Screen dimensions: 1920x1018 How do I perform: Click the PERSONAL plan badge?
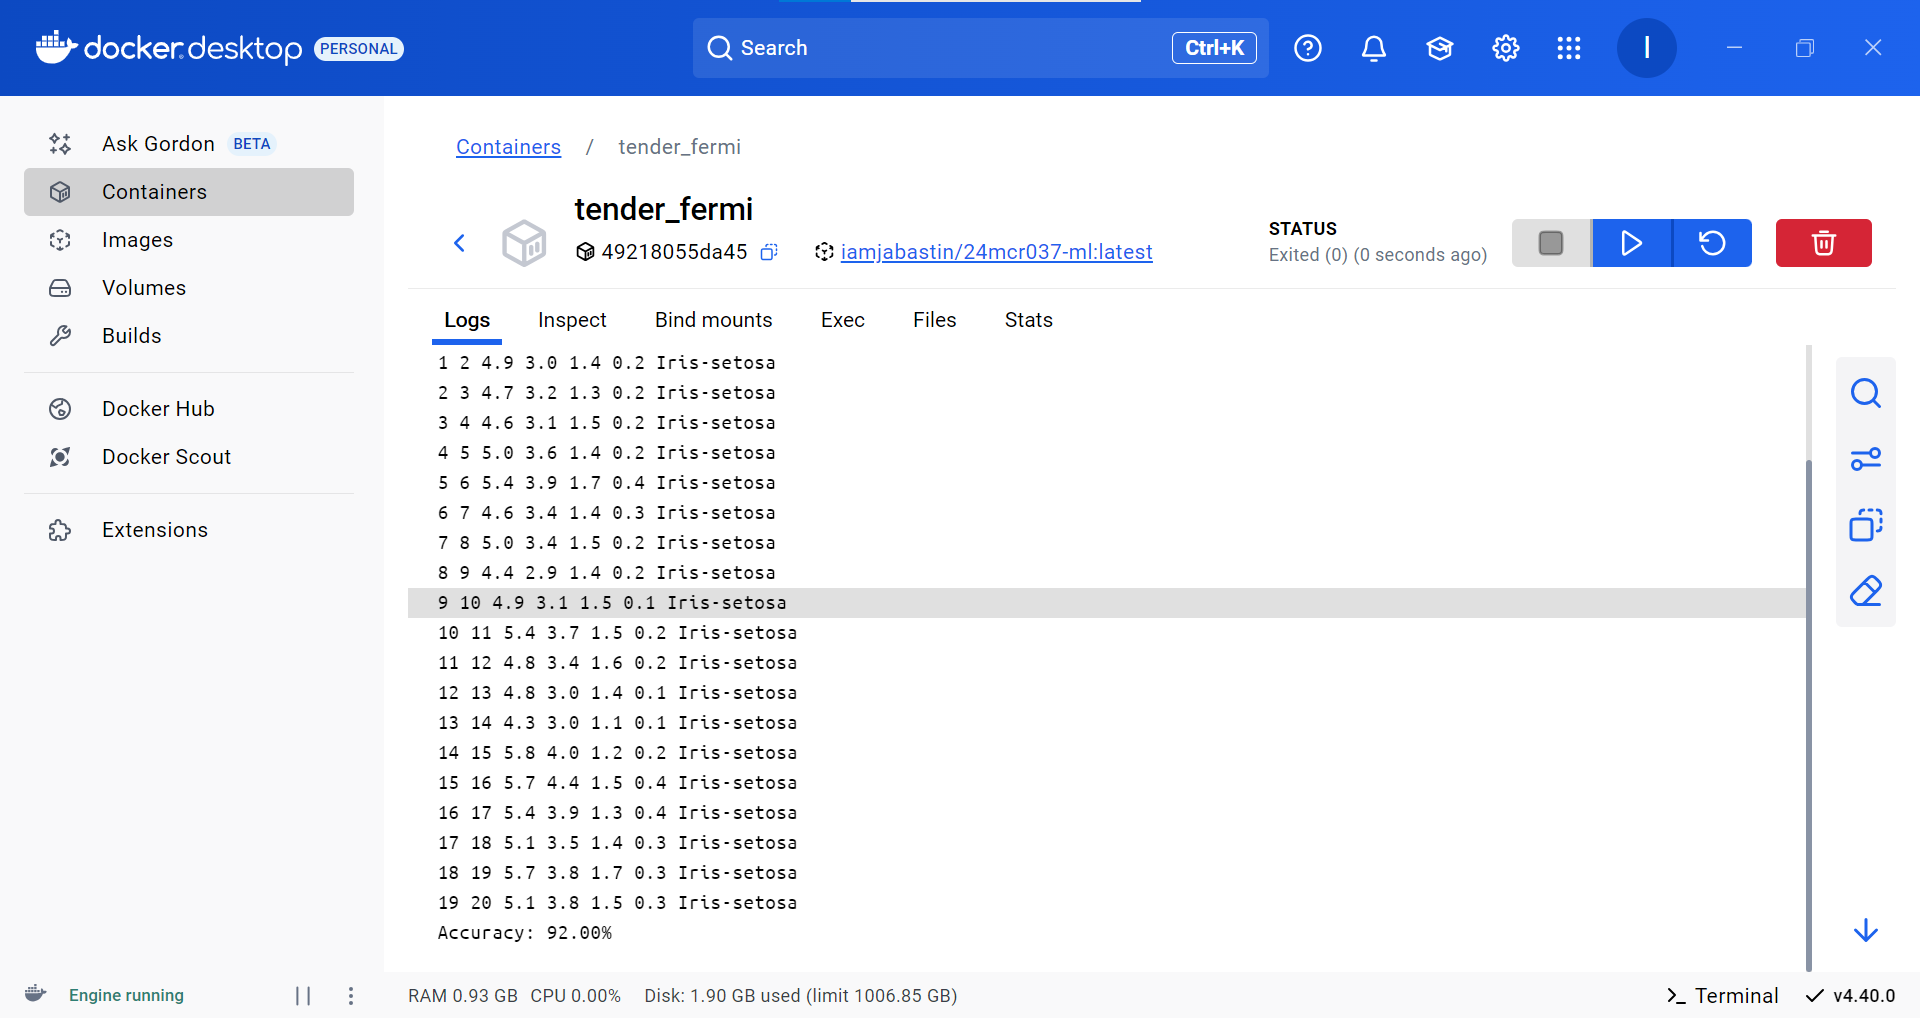tap(359, 49)
